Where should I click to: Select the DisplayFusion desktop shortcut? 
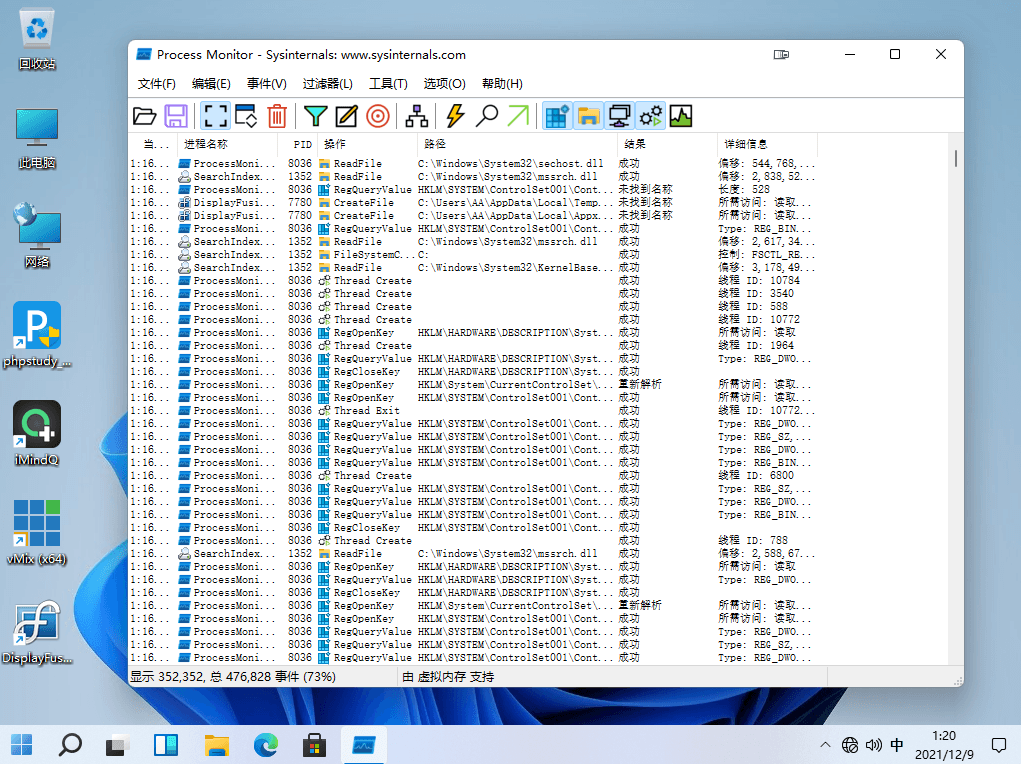[x=37, y=632]
